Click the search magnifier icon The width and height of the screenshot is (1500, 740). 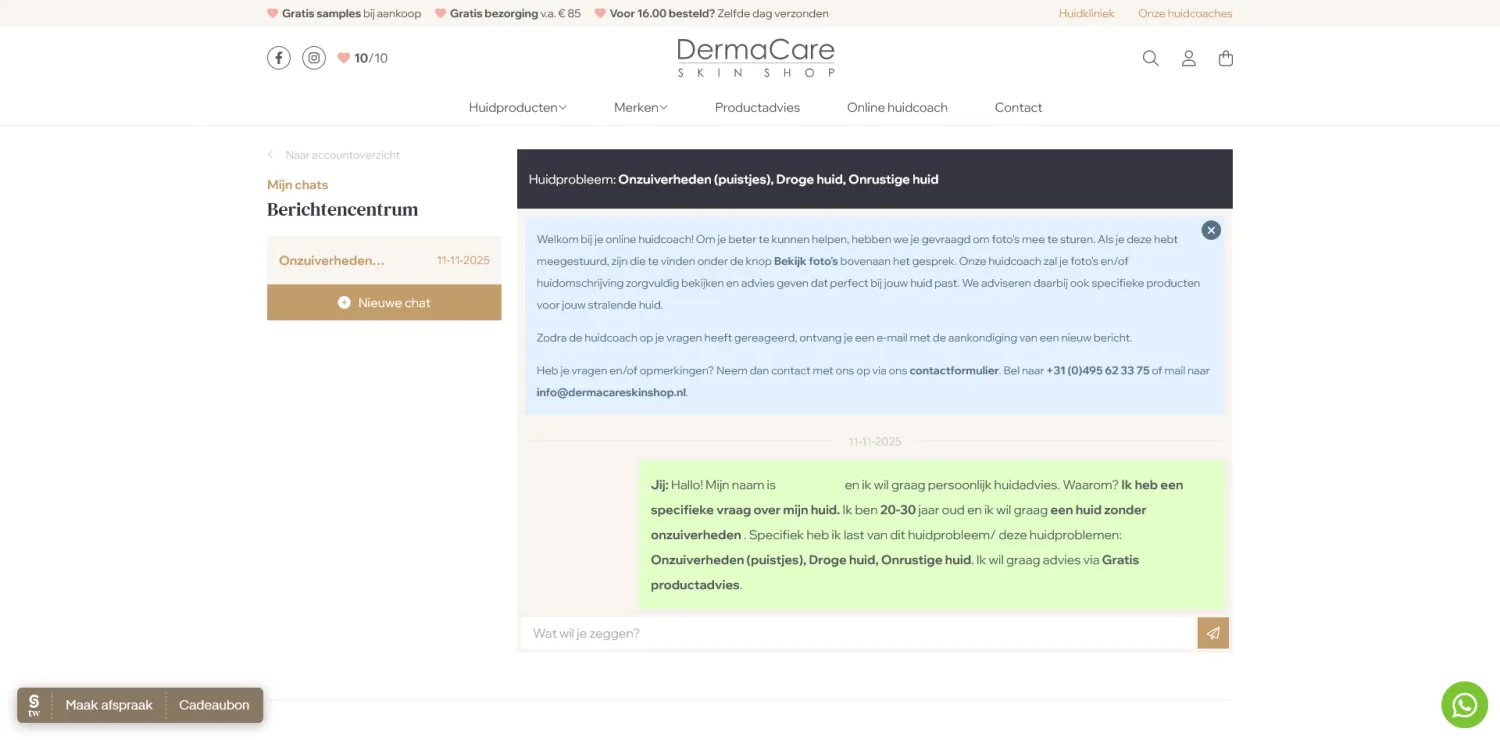(x=1150, y=58)
